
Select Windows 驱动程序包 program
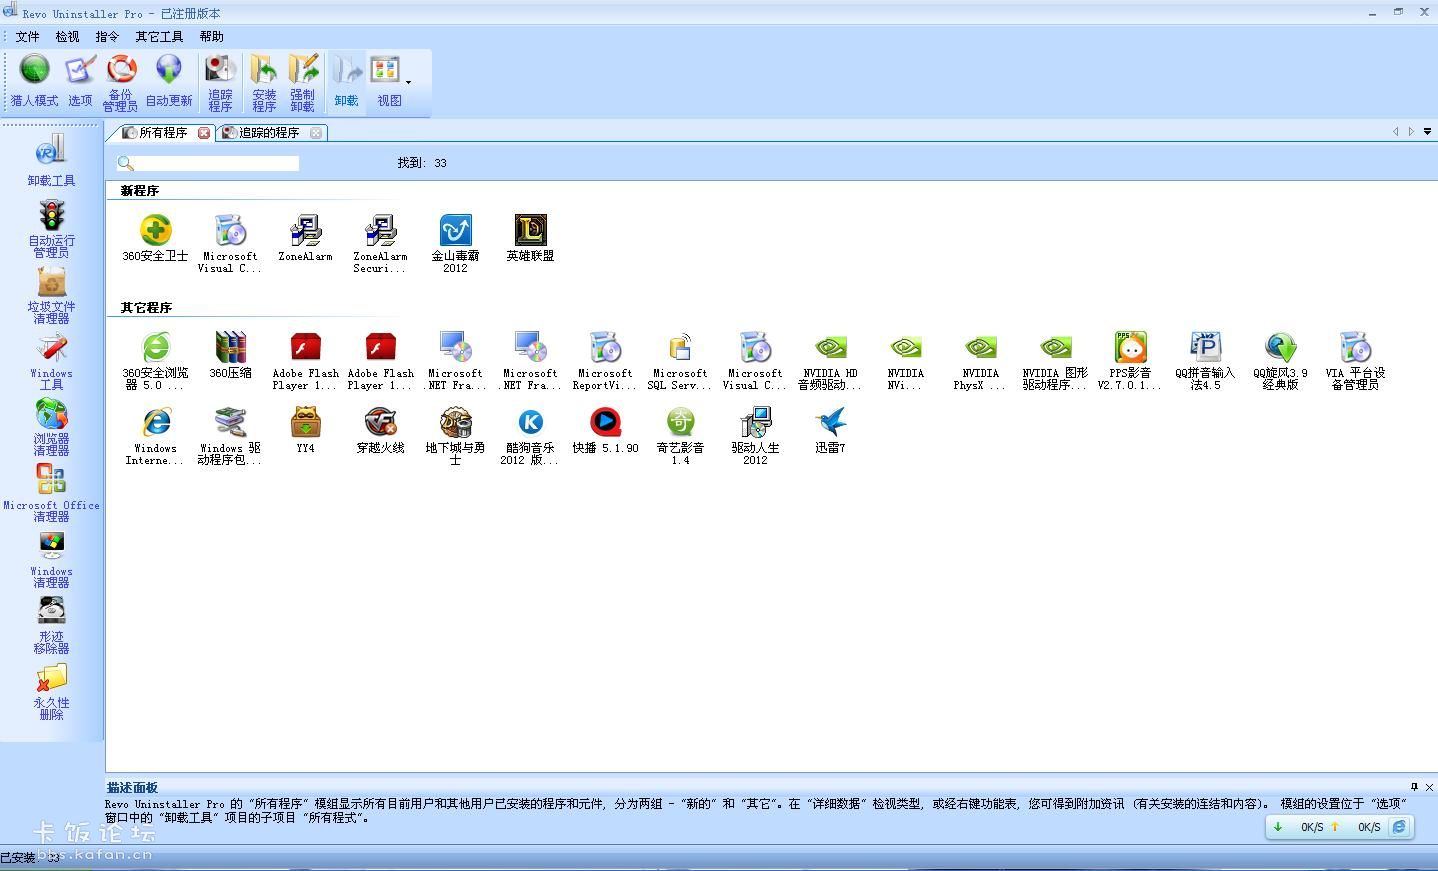pyautogui.click(x=230, y=436)
